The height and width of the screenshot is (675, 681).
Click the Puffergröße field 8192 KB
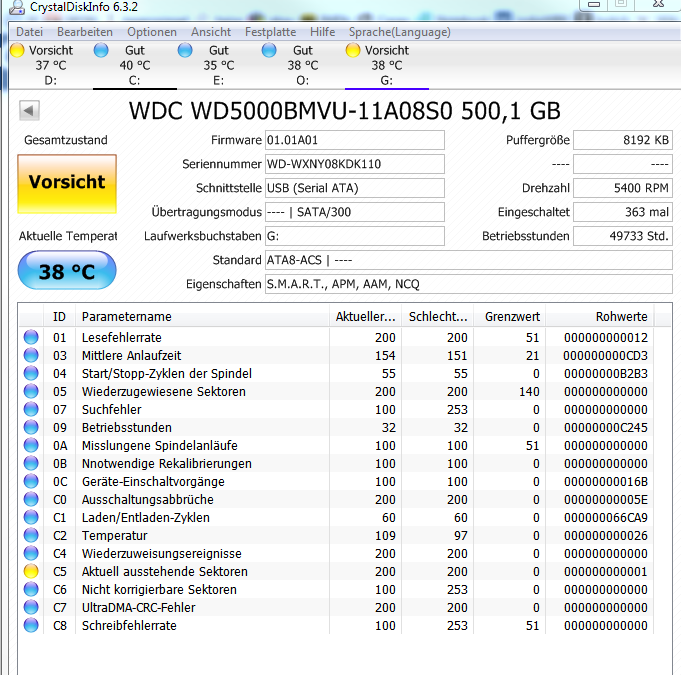(623, 140)
